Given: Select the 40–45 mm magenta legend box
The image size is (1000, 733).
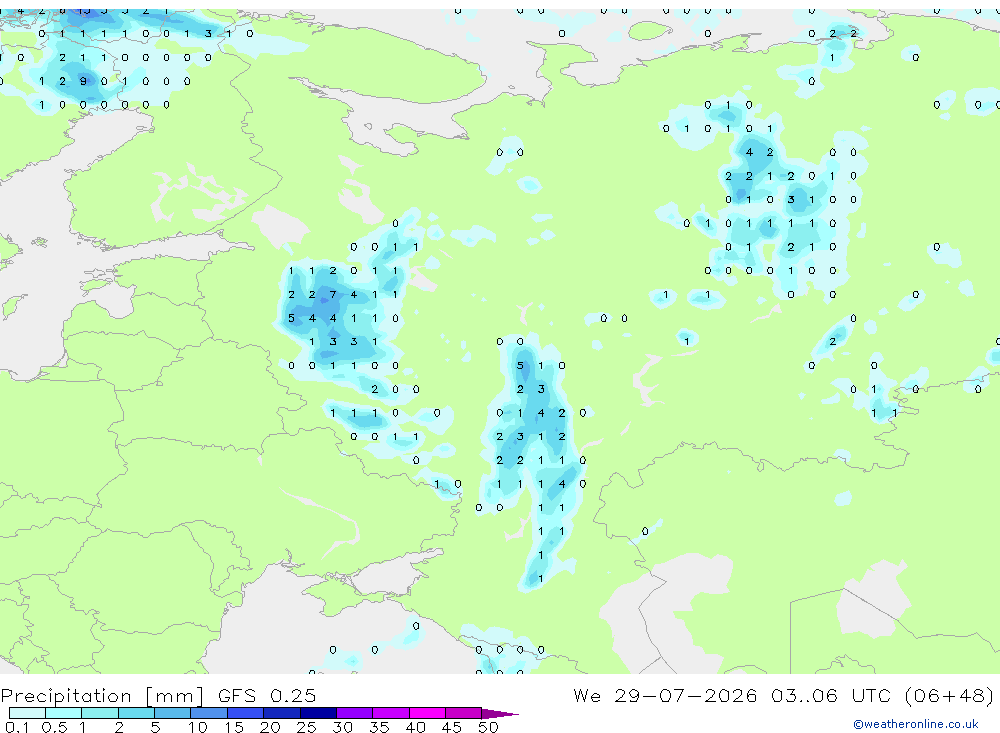Looking at the screenshot, I should point(427,713).
